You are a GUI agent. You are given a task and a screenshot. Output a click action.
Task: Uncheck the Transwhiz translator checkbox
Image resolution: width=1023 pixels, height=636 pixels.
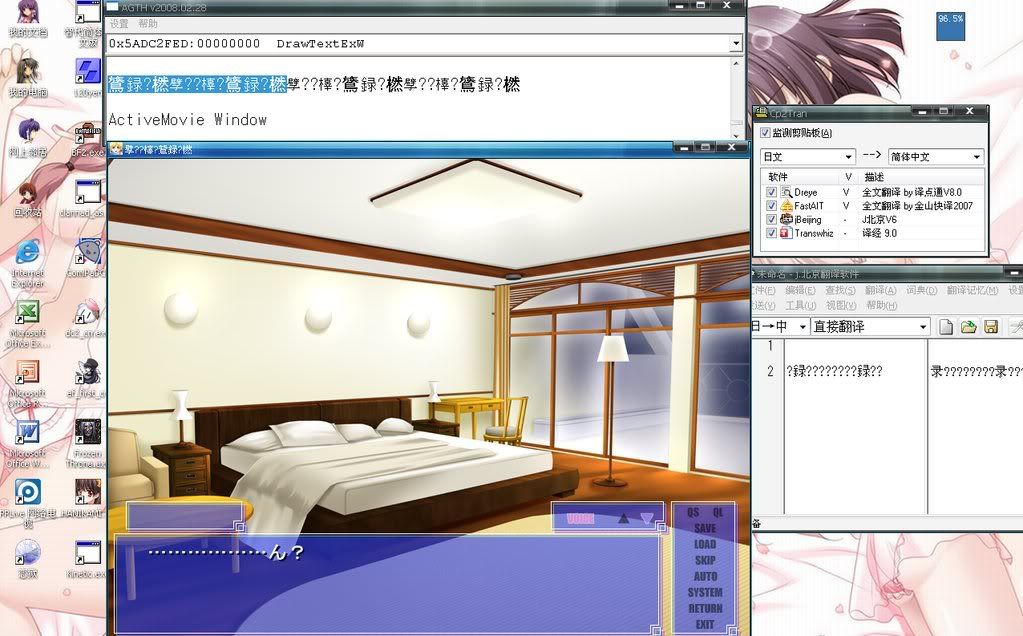(771, 233)
